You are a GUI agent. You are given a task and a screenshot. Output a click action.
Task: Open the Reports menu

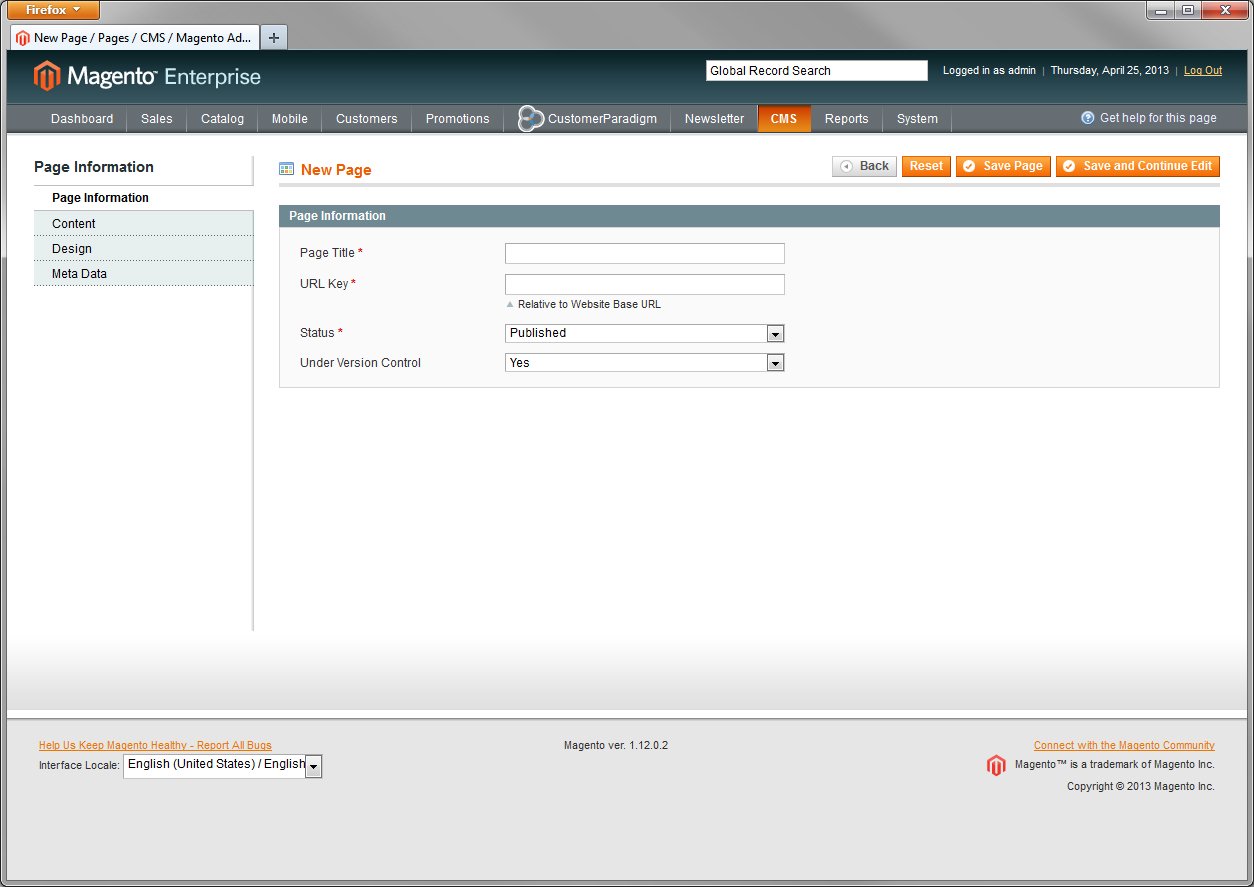[x=847, y=119]
